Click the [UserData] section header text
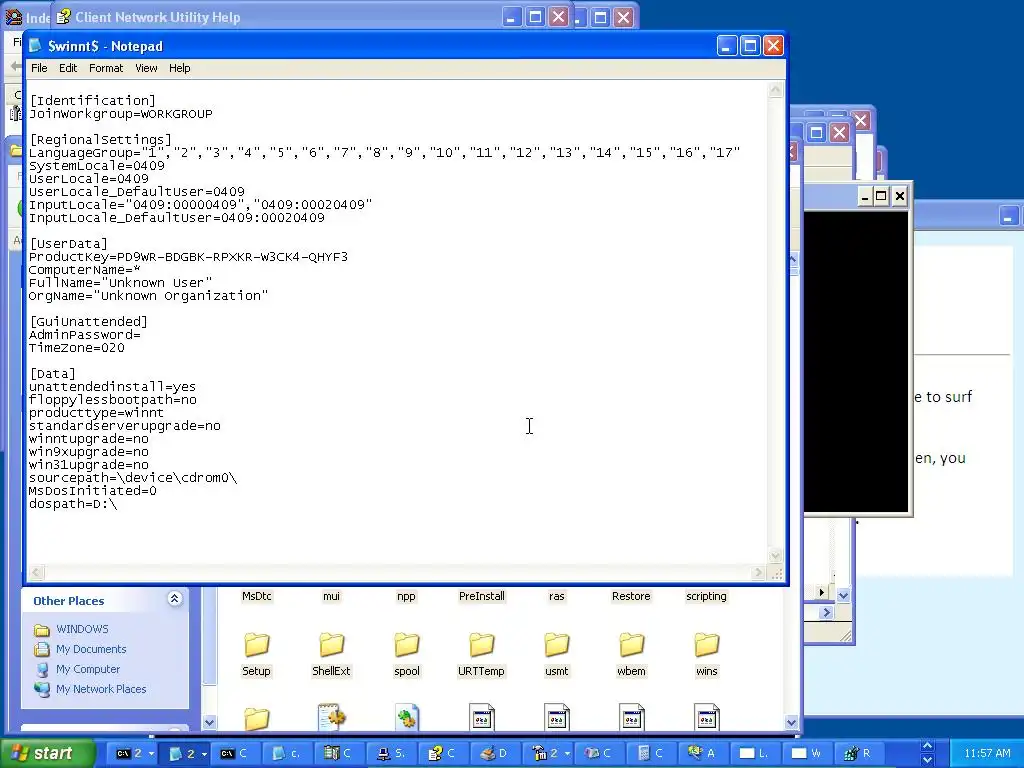 pyautogui.click(x=69, y=244)
